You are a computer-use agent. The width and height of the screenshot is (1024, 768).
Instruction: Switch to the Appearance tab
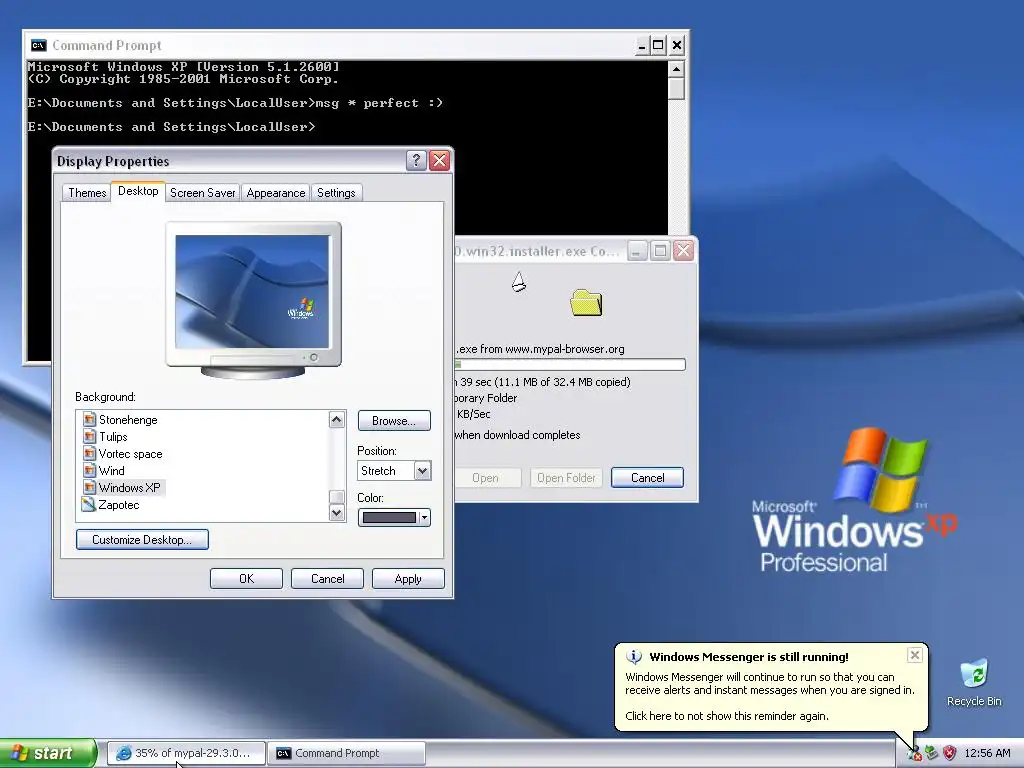point(276,193)
